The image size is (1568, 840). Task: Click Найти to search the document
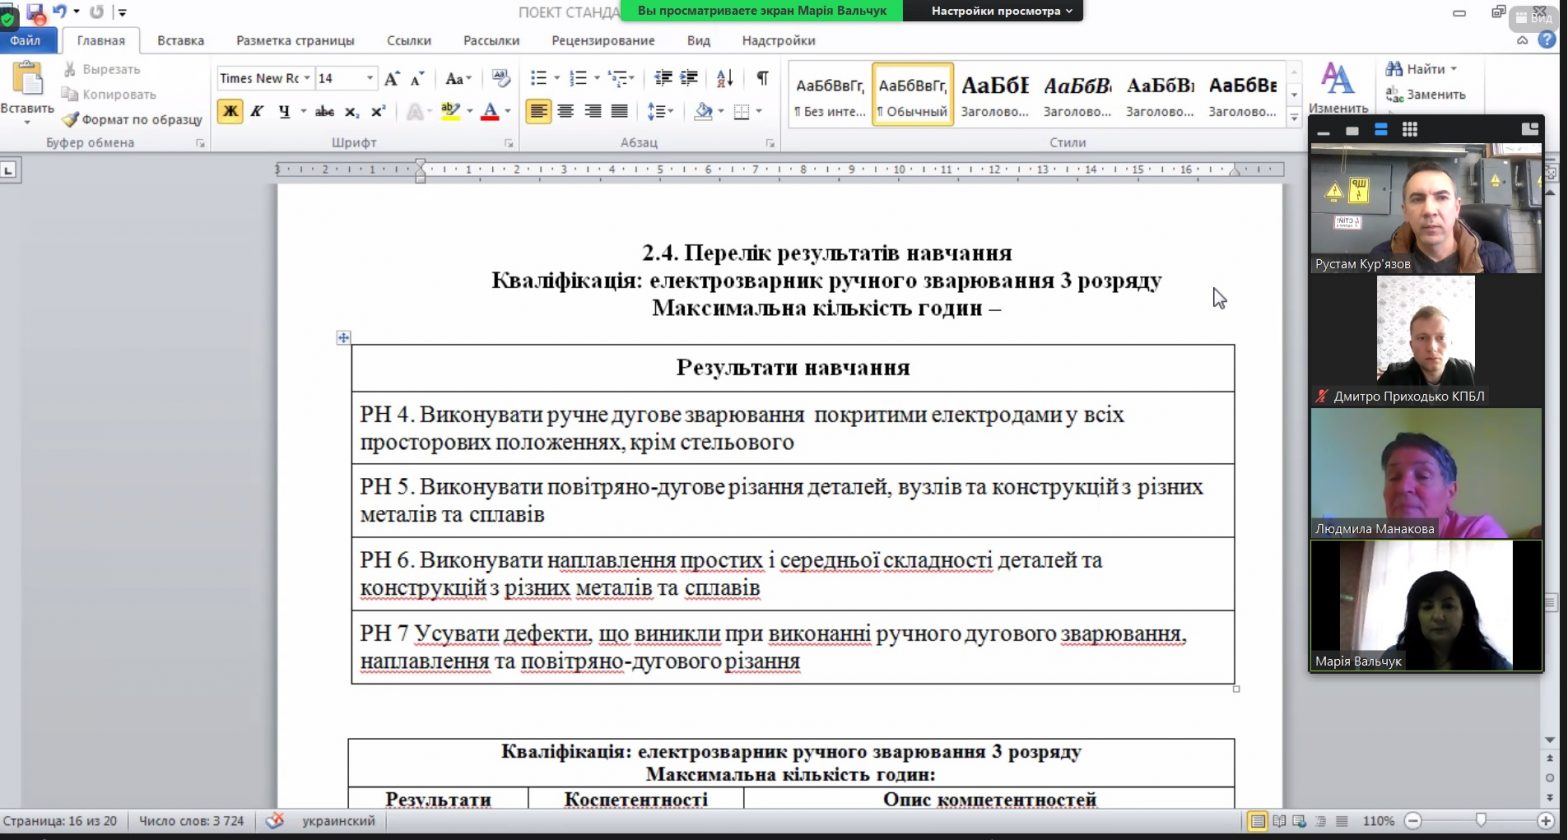click(1420, 69)
